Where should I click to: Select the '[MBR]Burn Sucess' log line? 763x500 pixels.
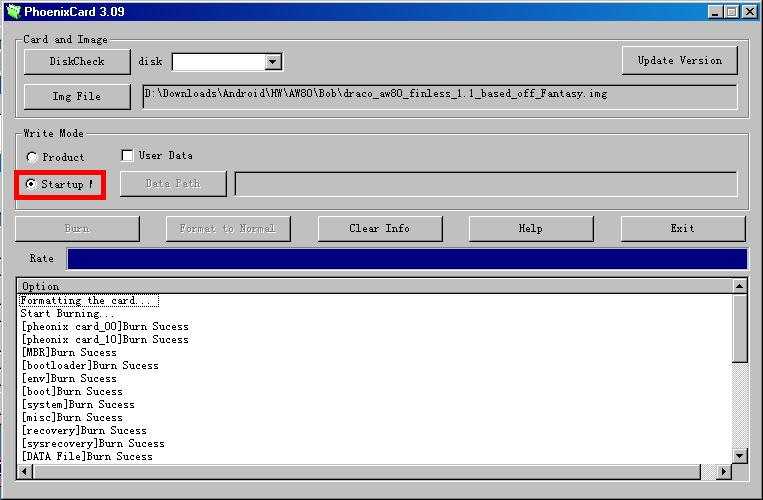tap(69, 353)
